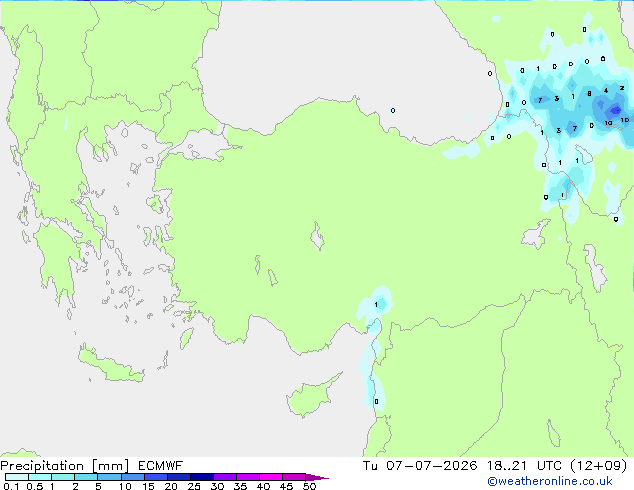Pick the 40–45 mm bright magenta swatch

pyautogui.click(x=271, y=477)
